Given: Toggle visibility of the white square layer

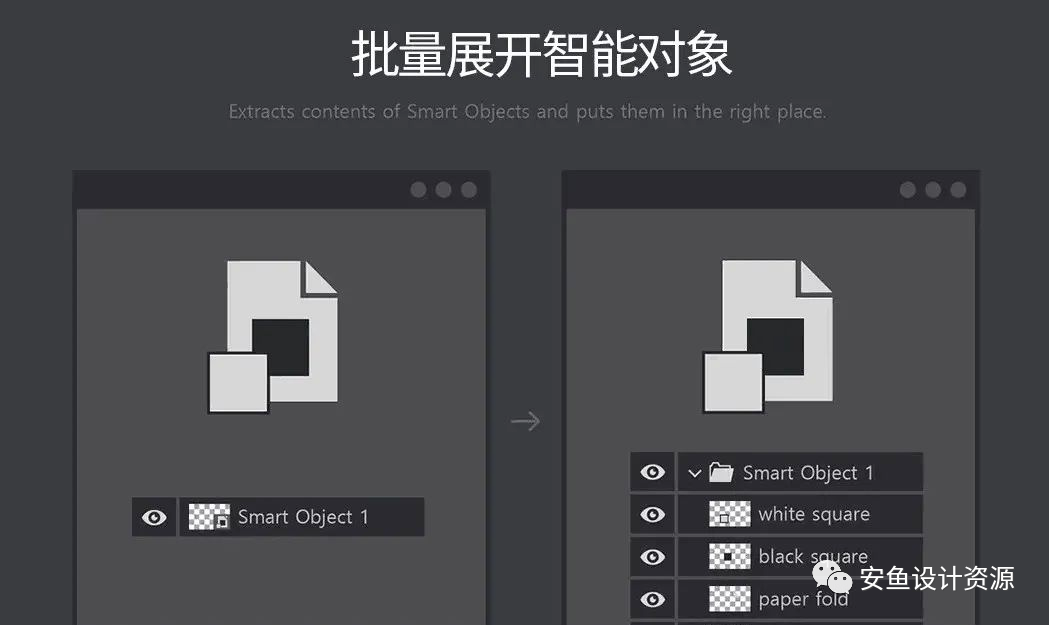Looking at the screenshot, I should (x=652, y=514).
